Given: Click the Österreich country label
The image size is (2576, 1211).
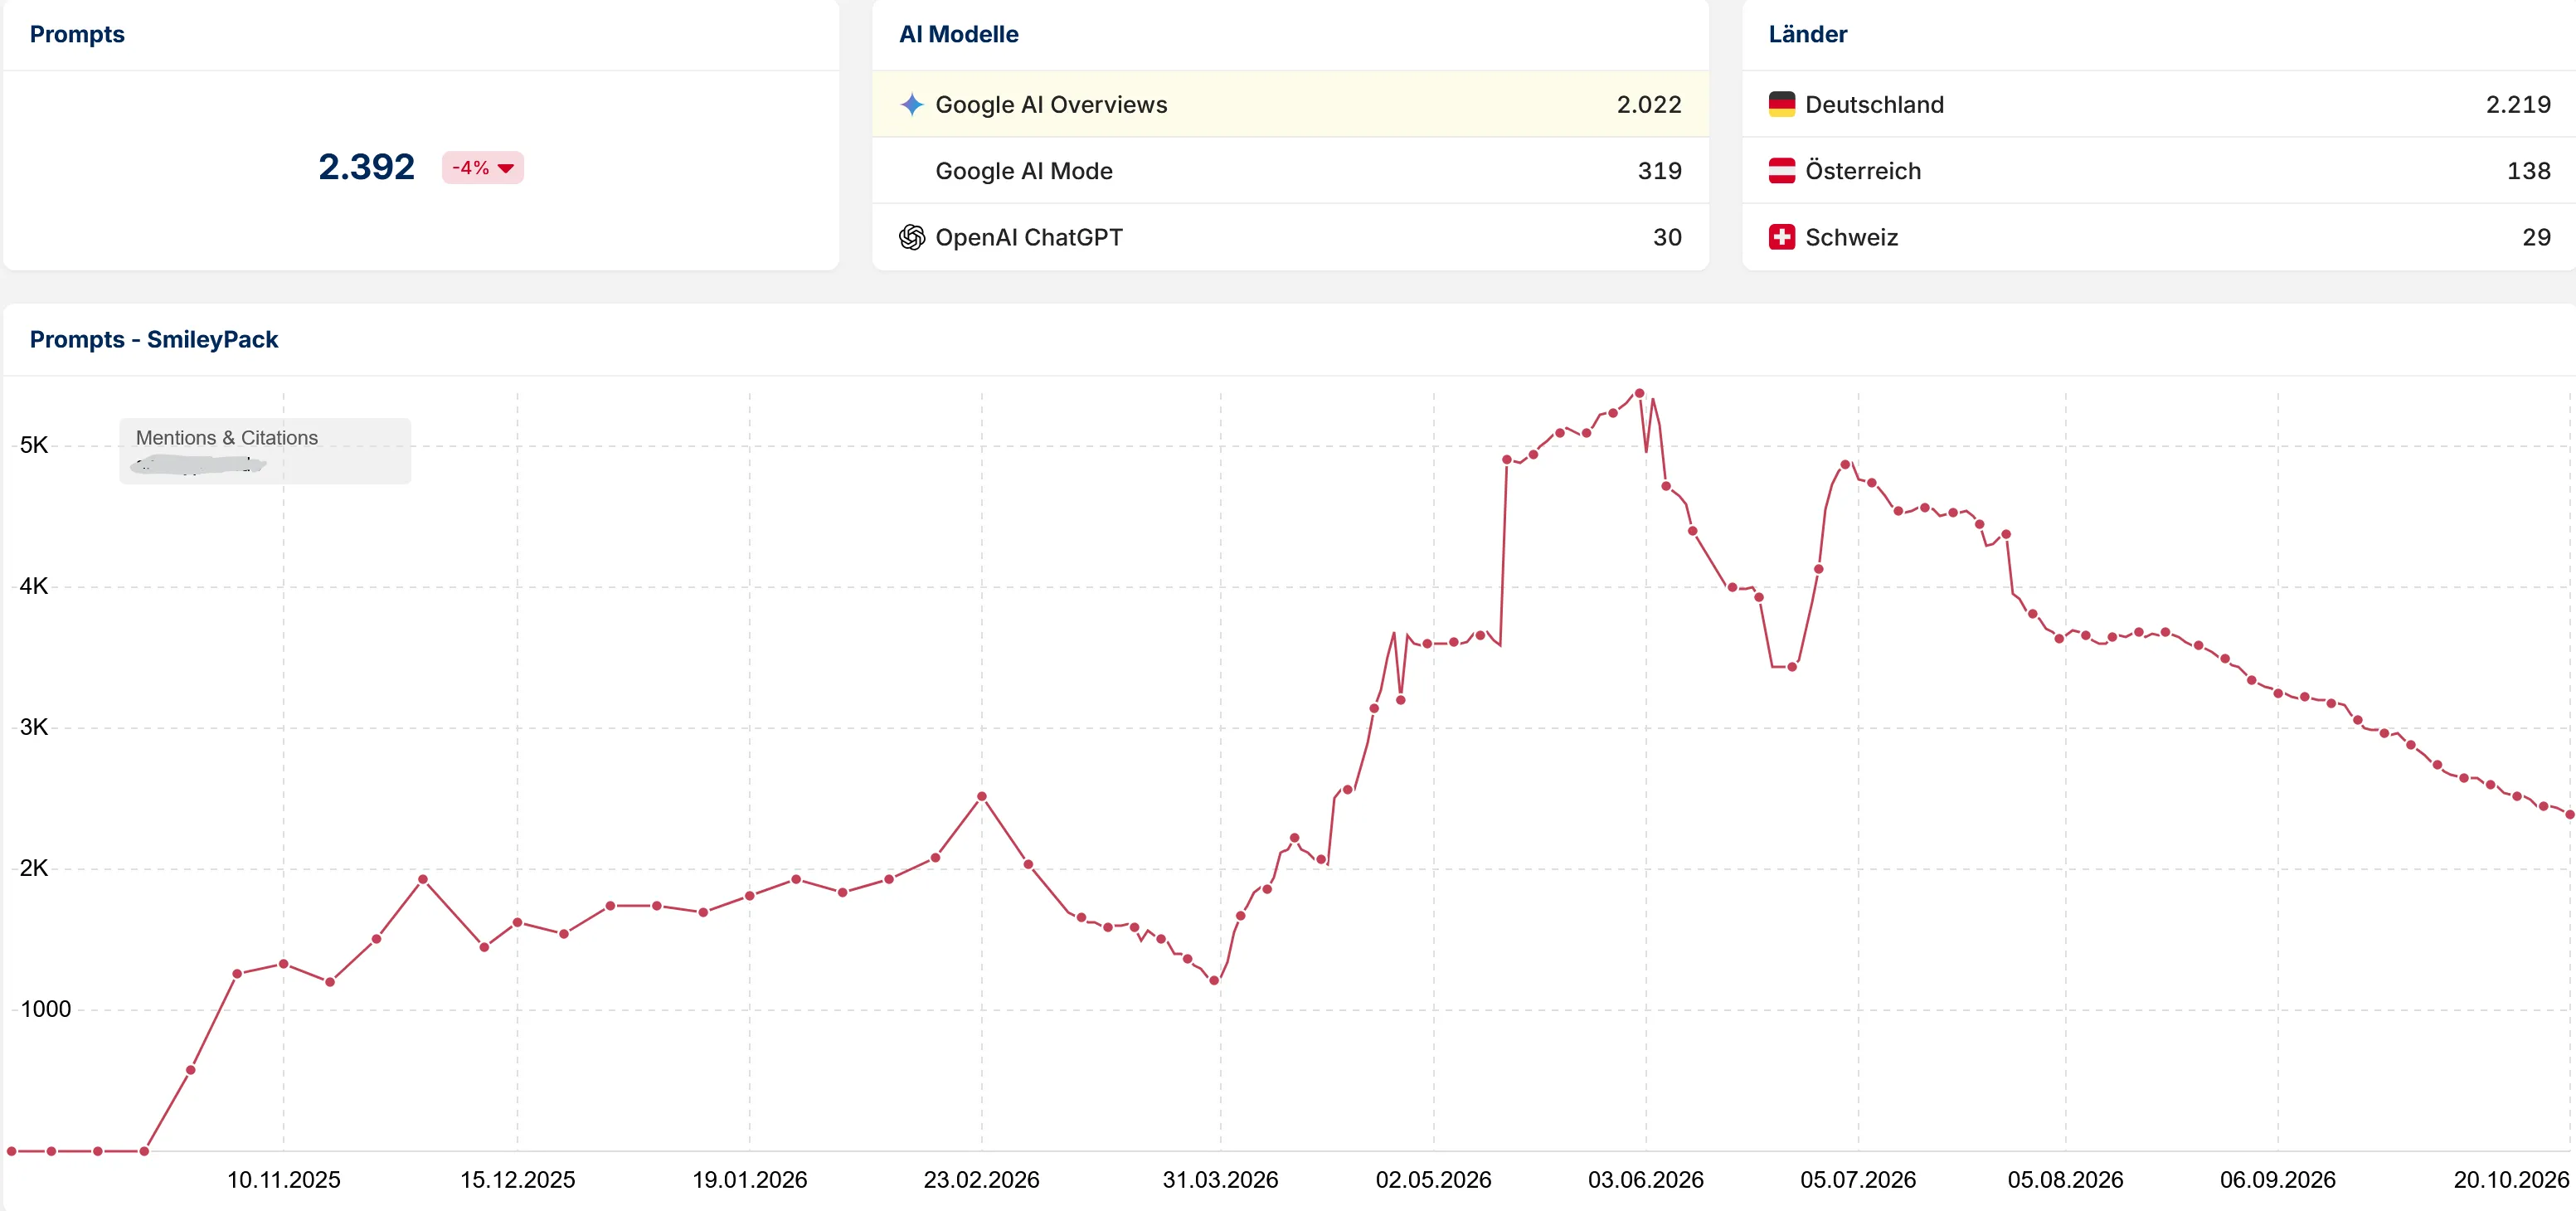Looking at the screenshot, I should [1863, 171].
